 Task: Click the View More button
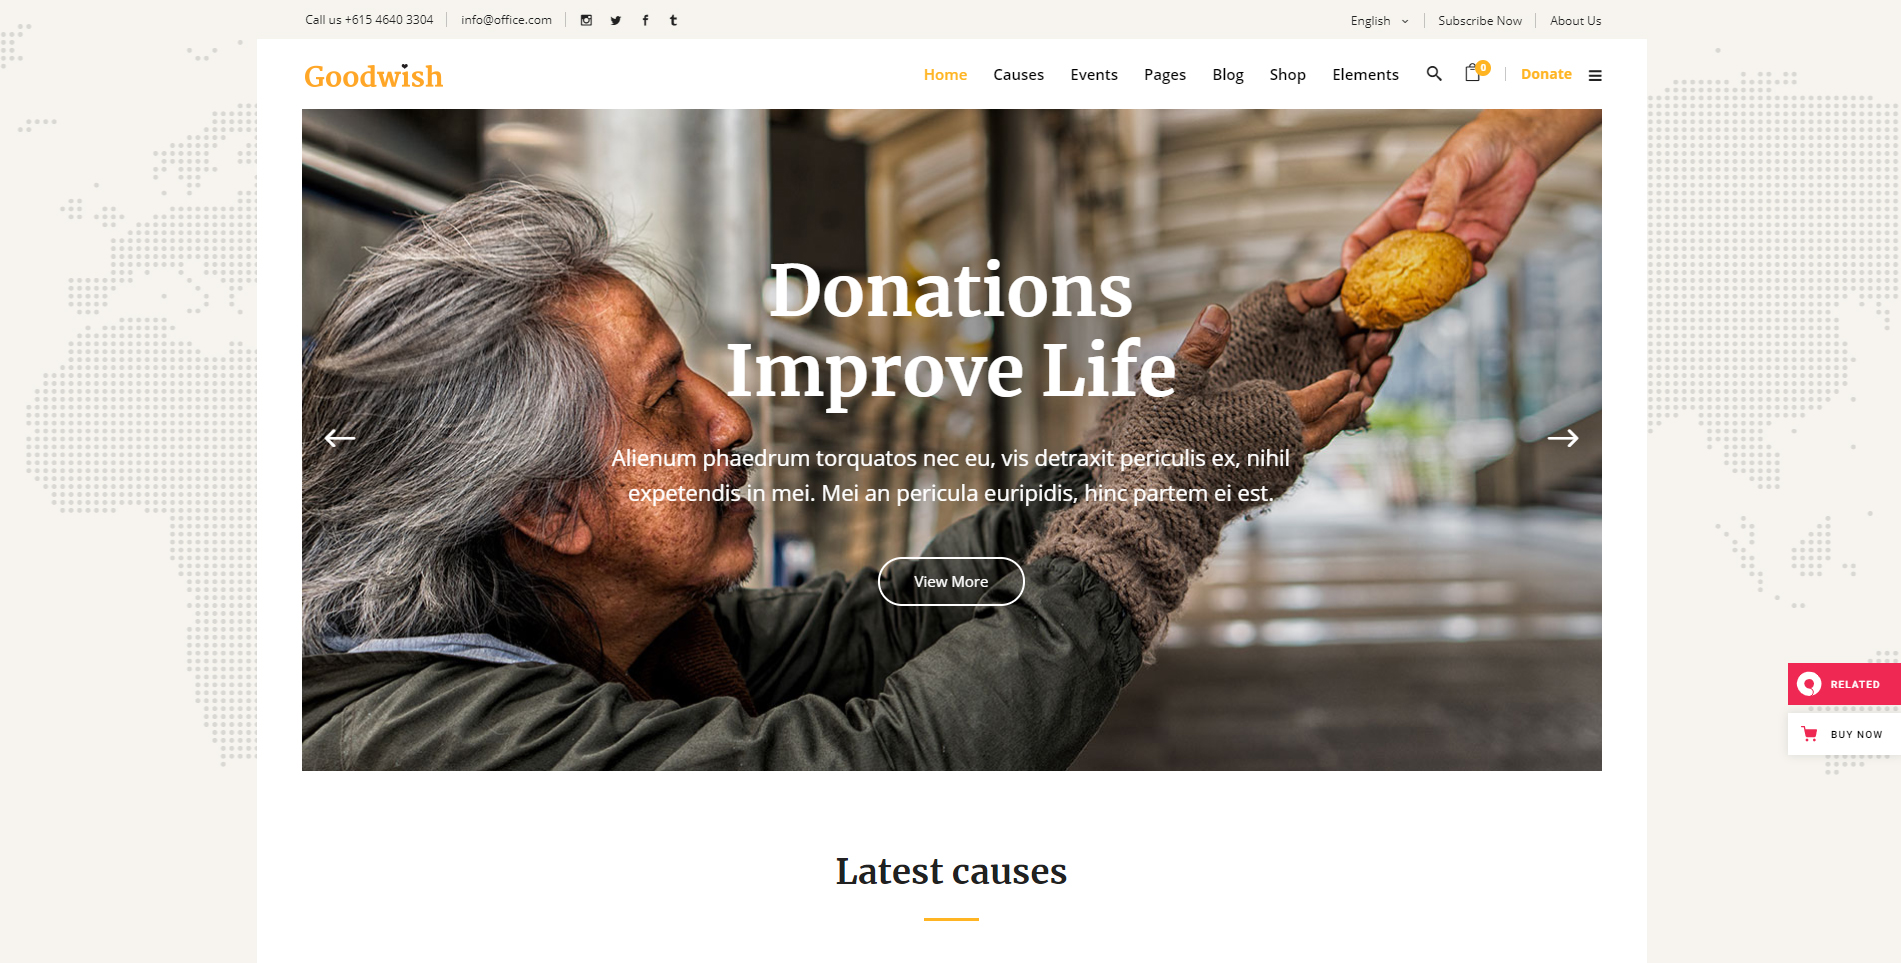[951, 581]
